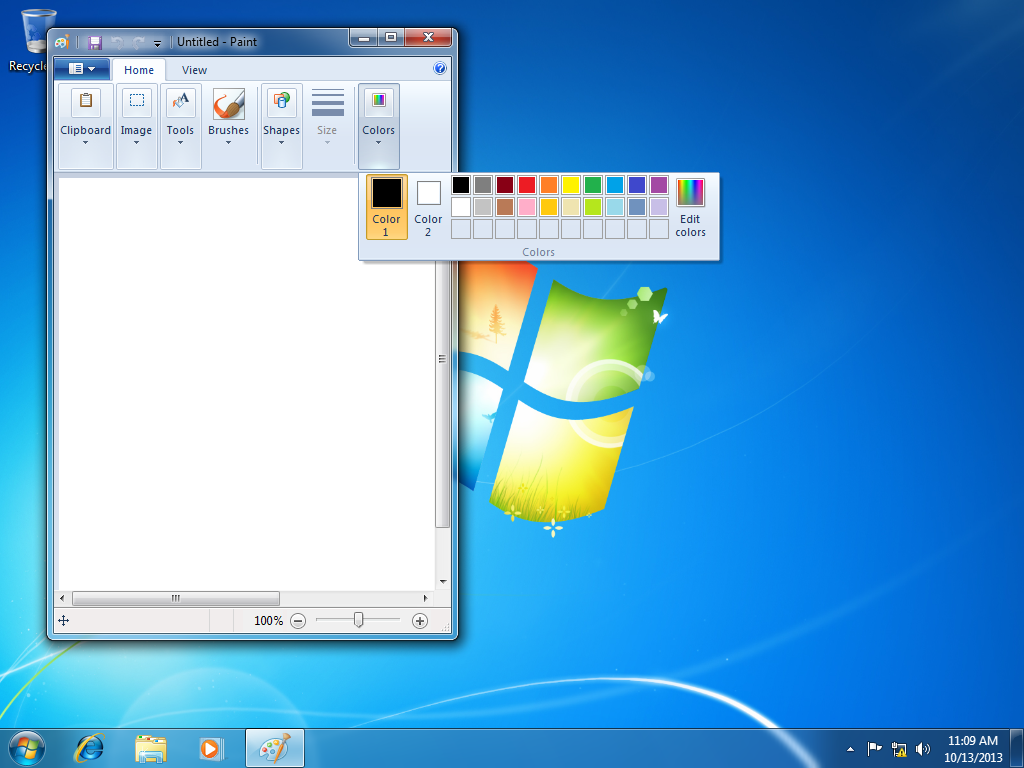Switch to the Home ribbon tab
The height and width of the screenshot is (768, 1024).
pos(139,70)
